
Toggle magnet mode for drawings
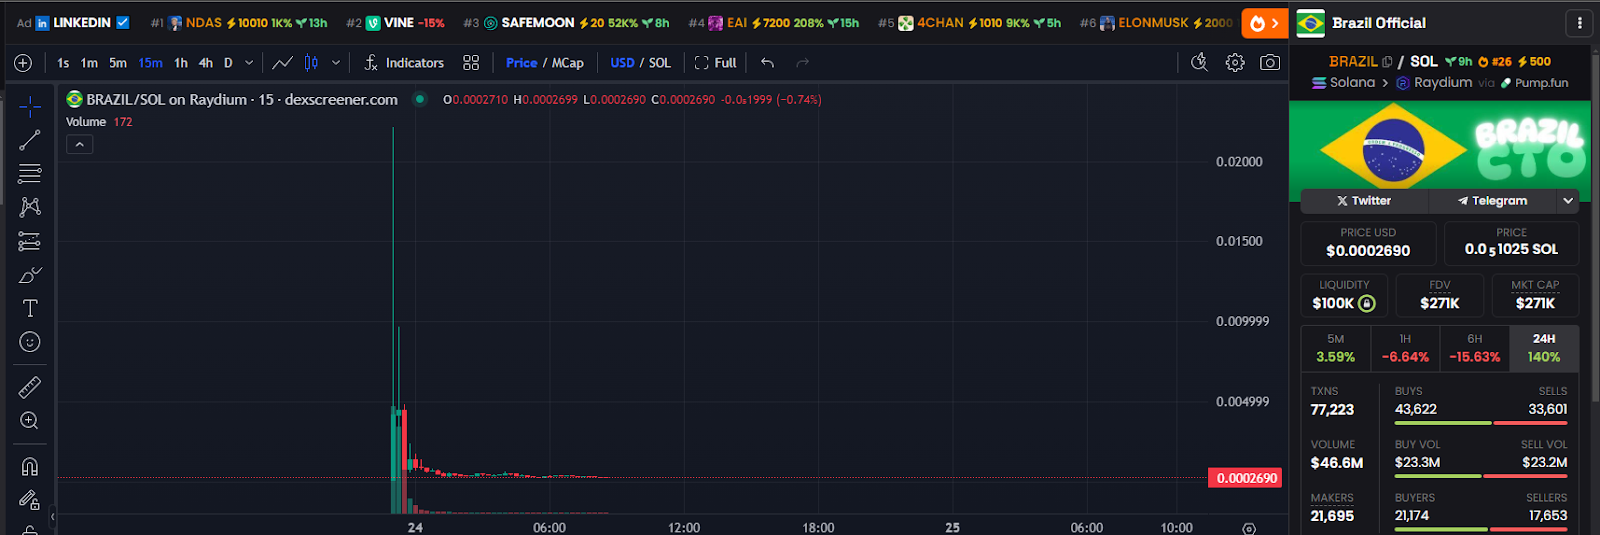(x=30, y=466)
